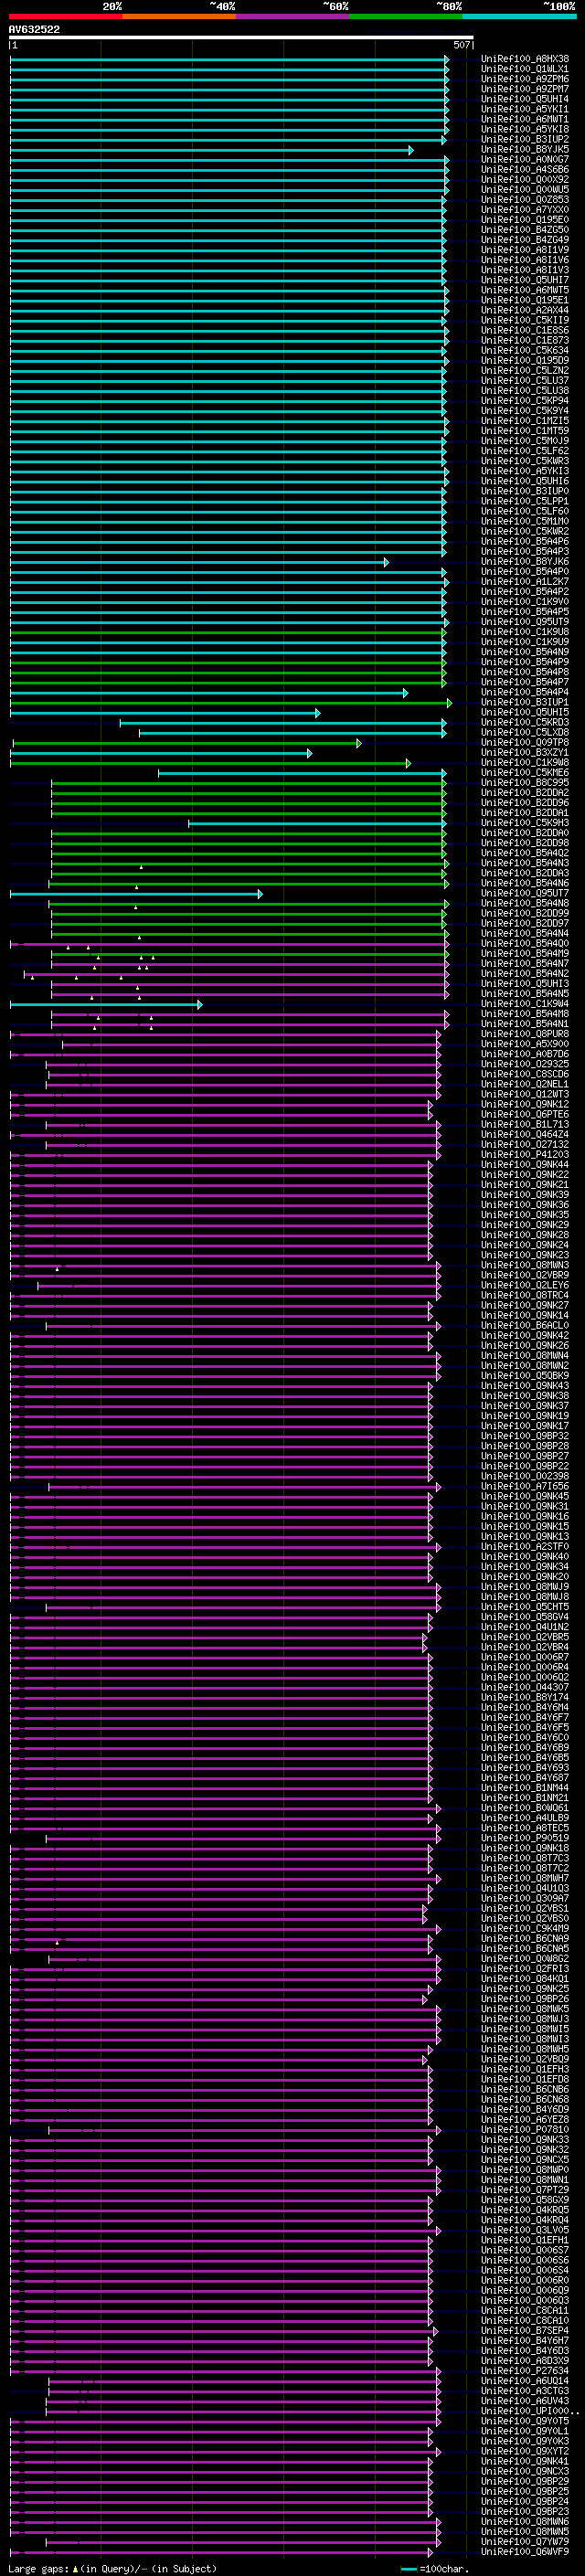Open hit UniRef100_A0N0G7
The width and height of the screenshot is (585, 2576).
click(x=525, y=160)
